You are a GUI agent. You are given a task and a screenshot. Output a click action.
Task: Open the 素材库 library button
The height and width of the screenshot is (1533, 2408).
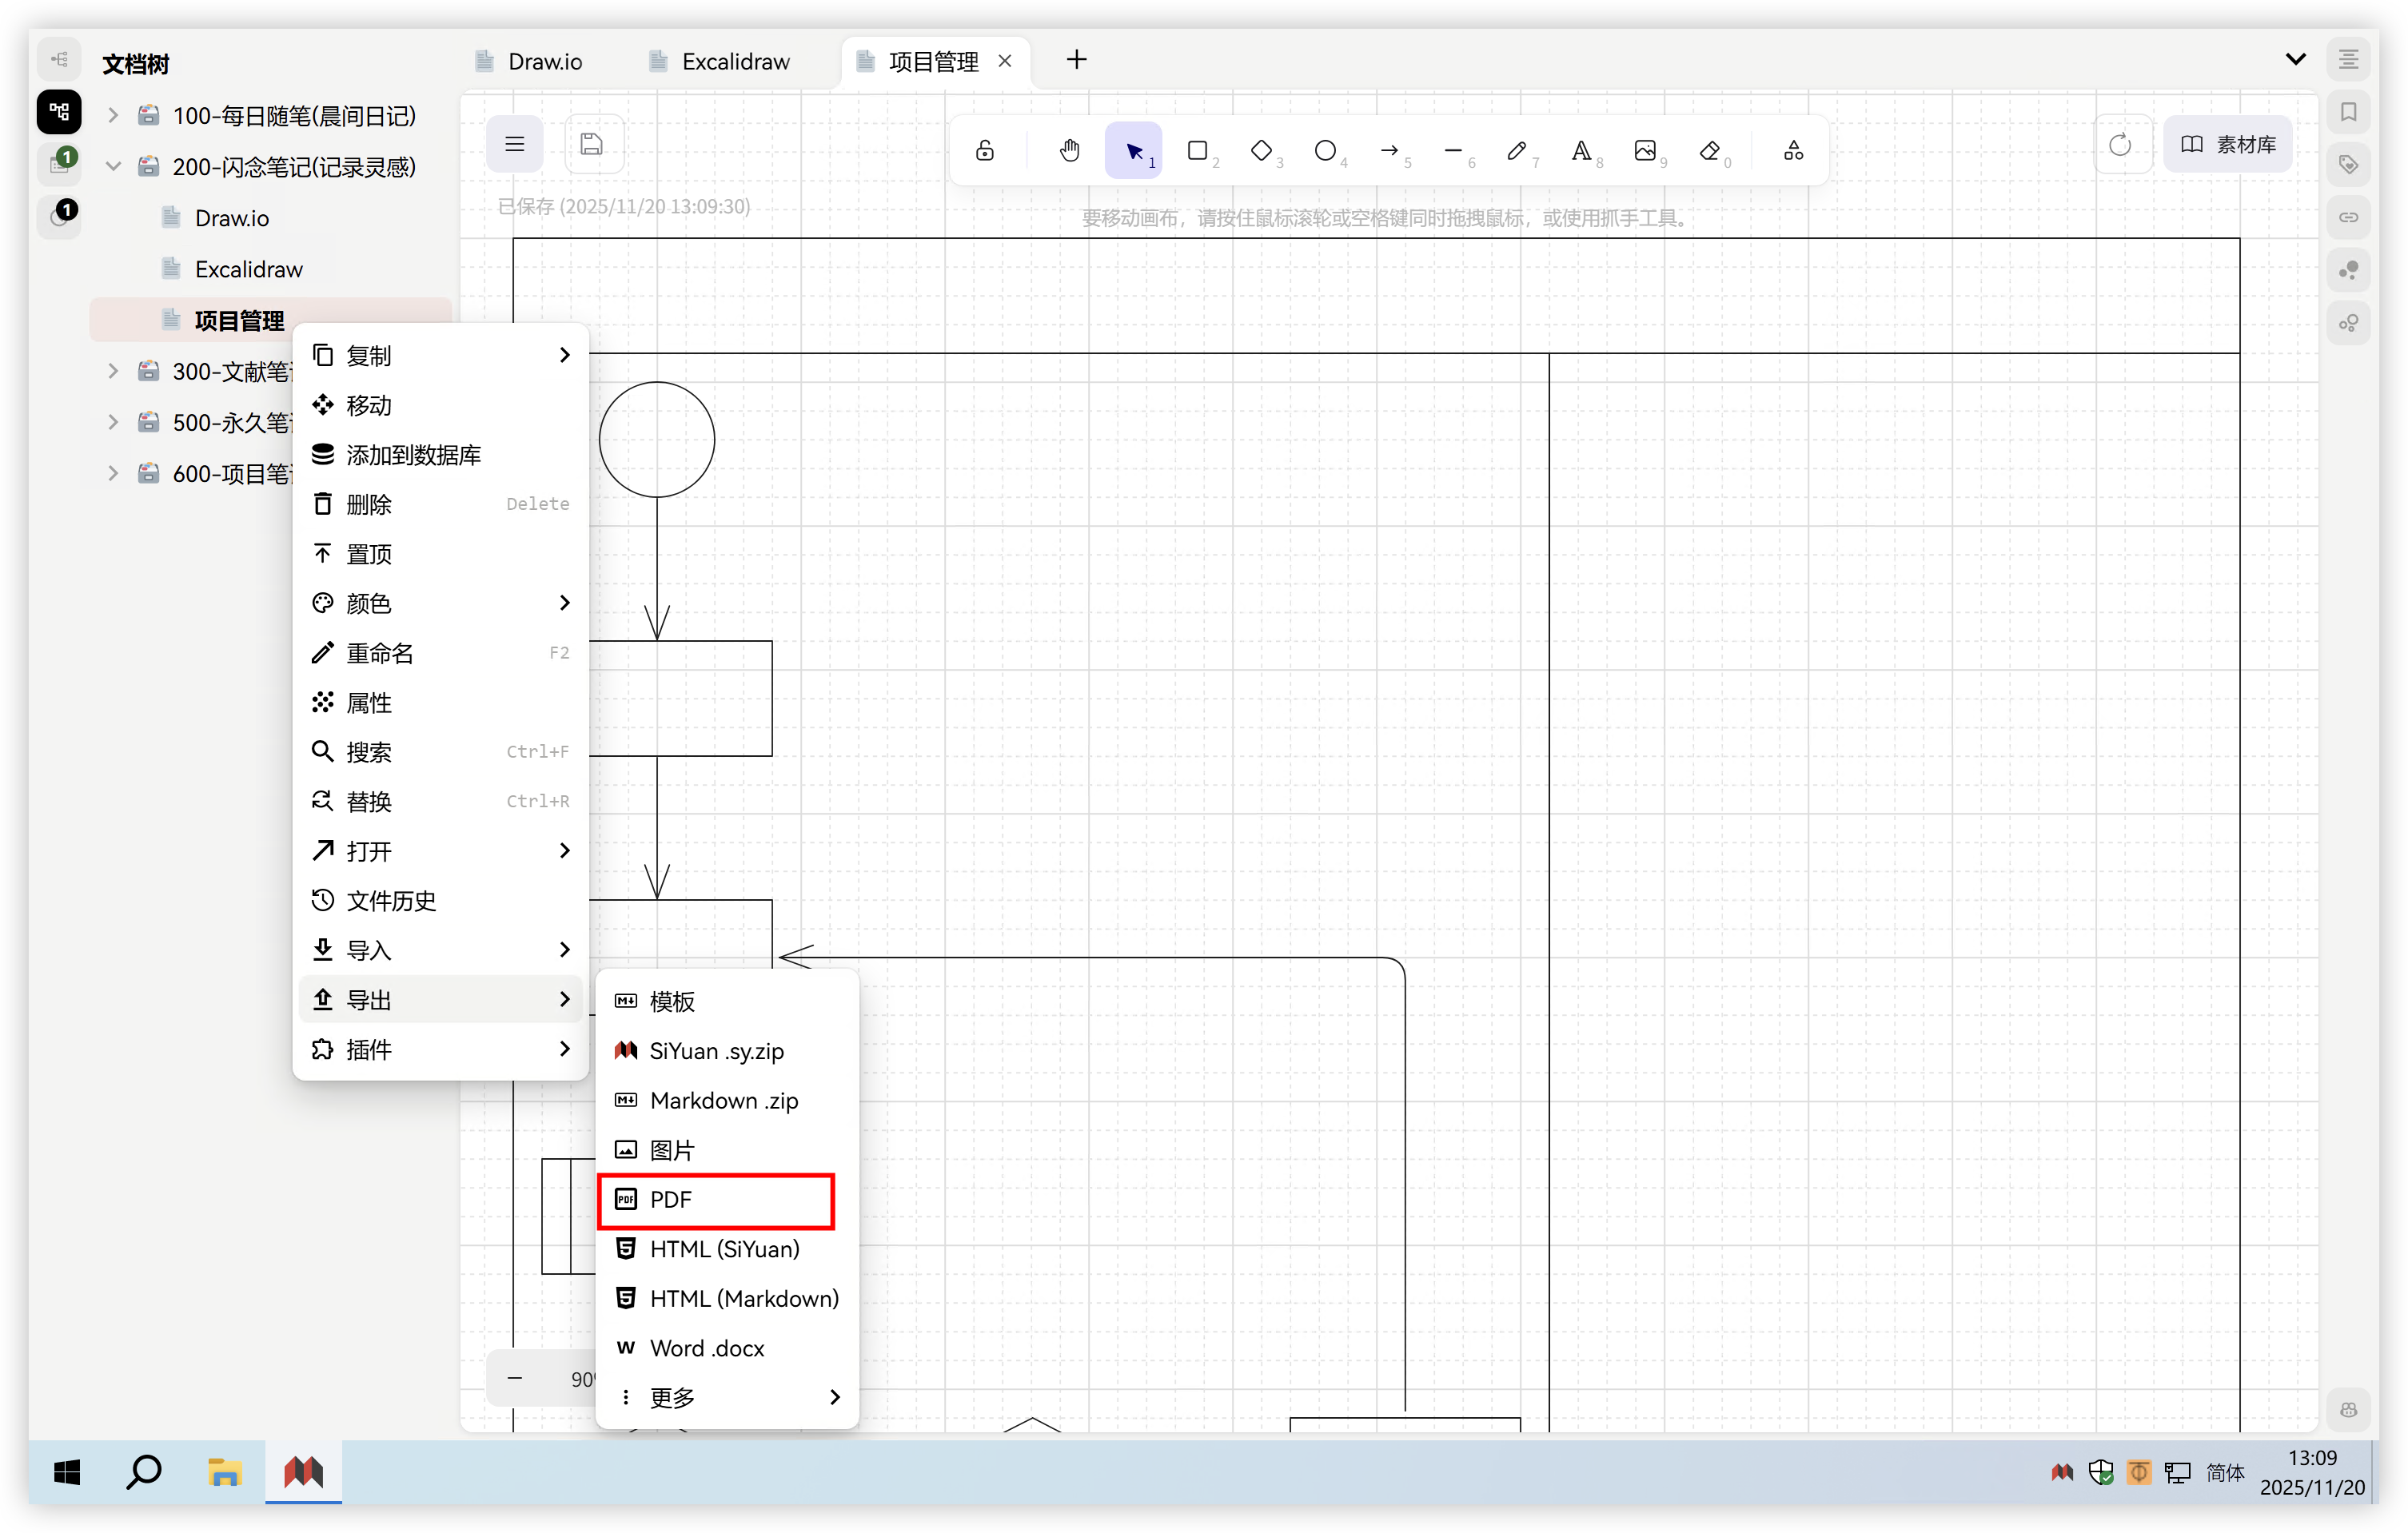coord(2227,144)
